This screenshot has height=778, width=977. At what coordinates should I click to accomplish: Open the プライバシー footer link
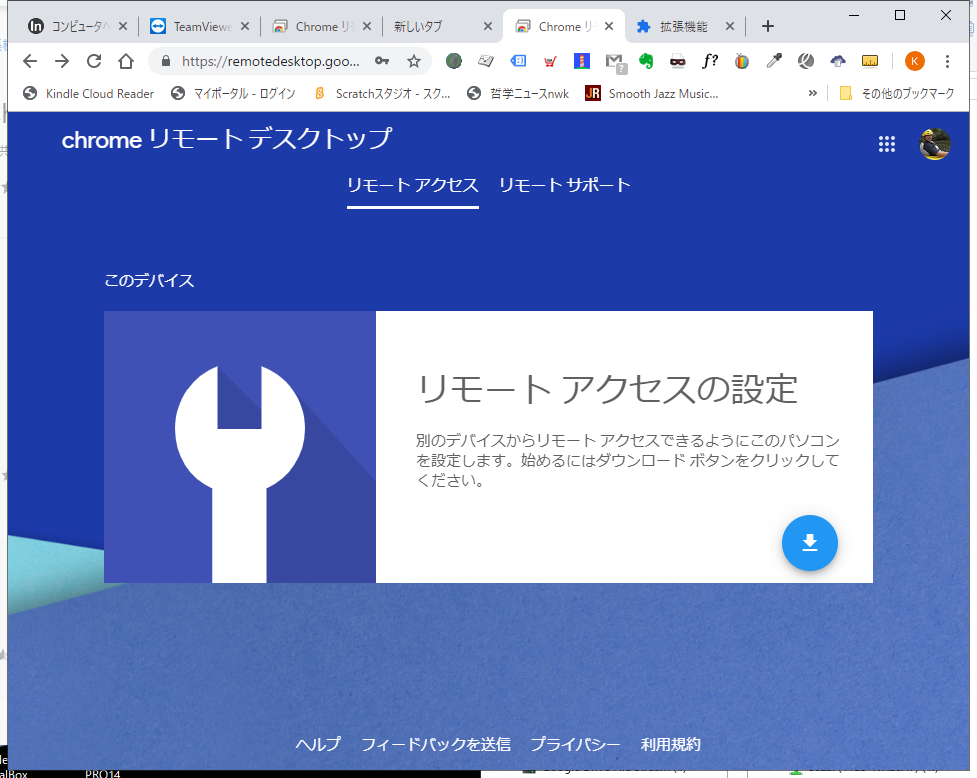click(x=576, y=744)
